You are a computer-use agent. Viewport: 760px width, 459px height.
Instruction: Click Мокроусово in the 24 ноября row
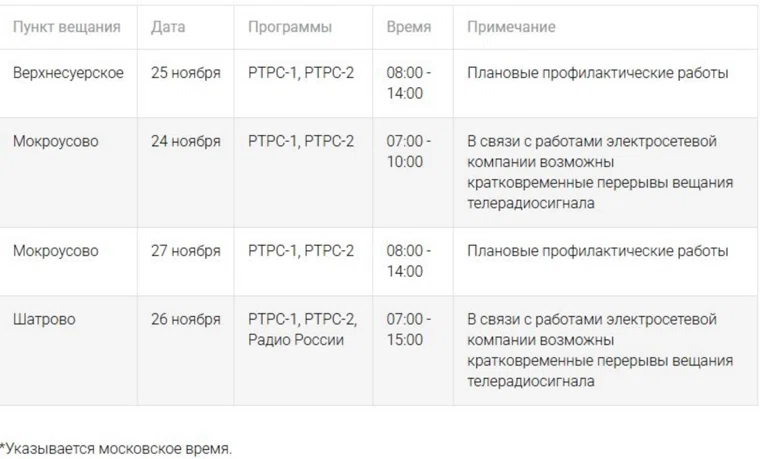coord(56,141)
